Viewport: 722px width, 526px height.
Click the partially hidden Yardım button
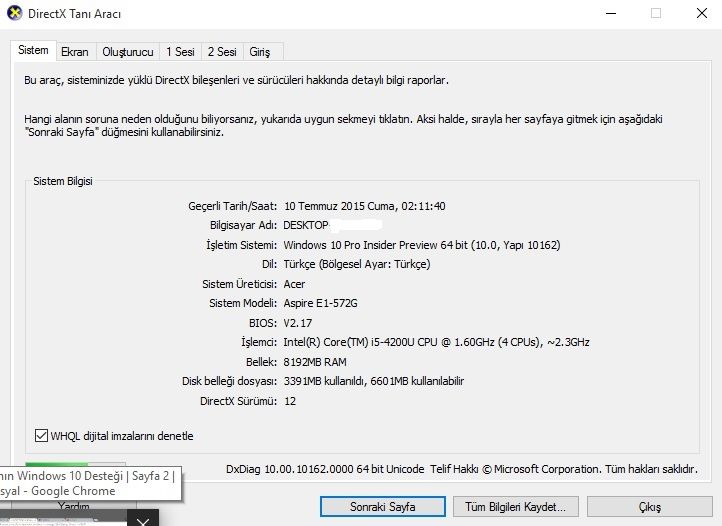point(74,506)
